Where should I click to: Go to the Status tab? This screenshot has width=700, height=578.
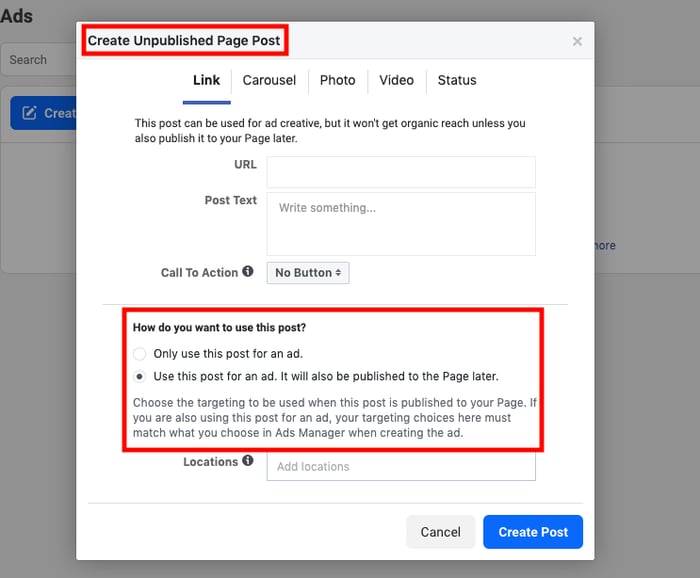tap(457, 80)
